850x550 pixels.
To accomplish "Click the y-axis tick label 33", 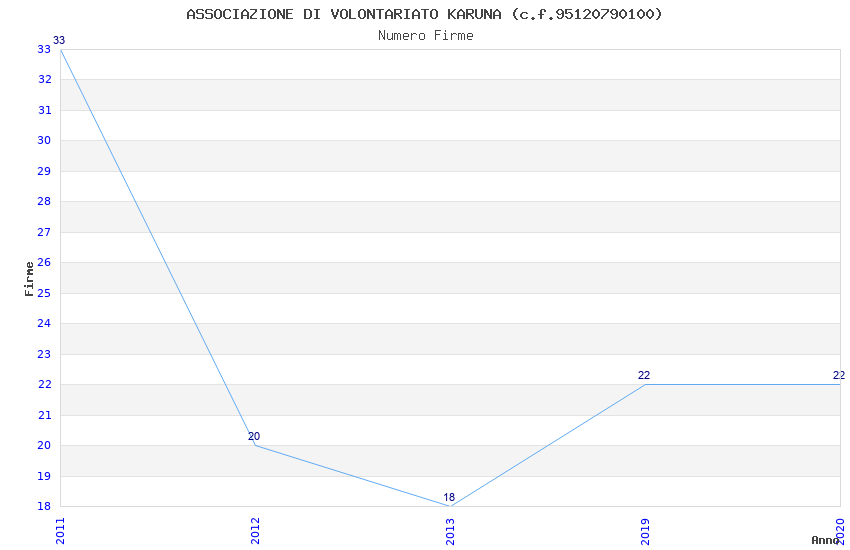I will click(44, 49).
